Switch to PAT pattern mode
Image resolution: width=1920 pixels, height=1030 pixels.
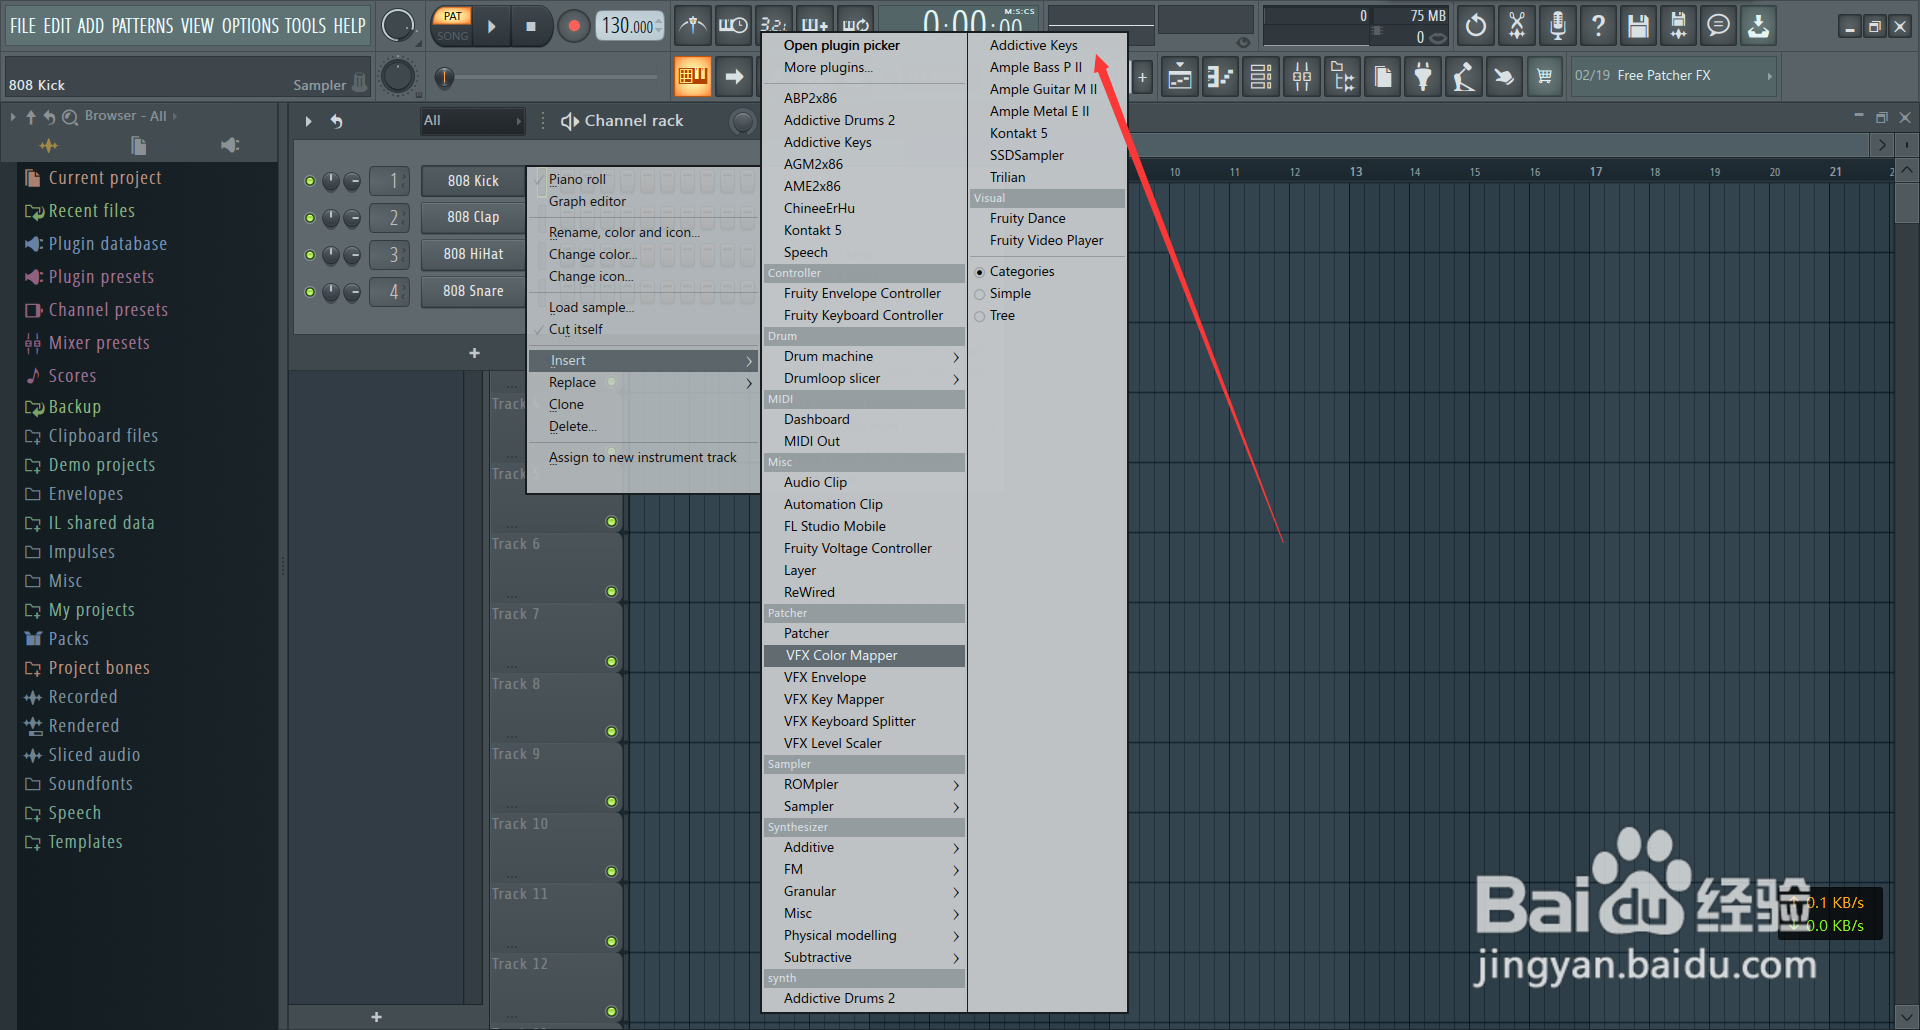coord(453,16)
